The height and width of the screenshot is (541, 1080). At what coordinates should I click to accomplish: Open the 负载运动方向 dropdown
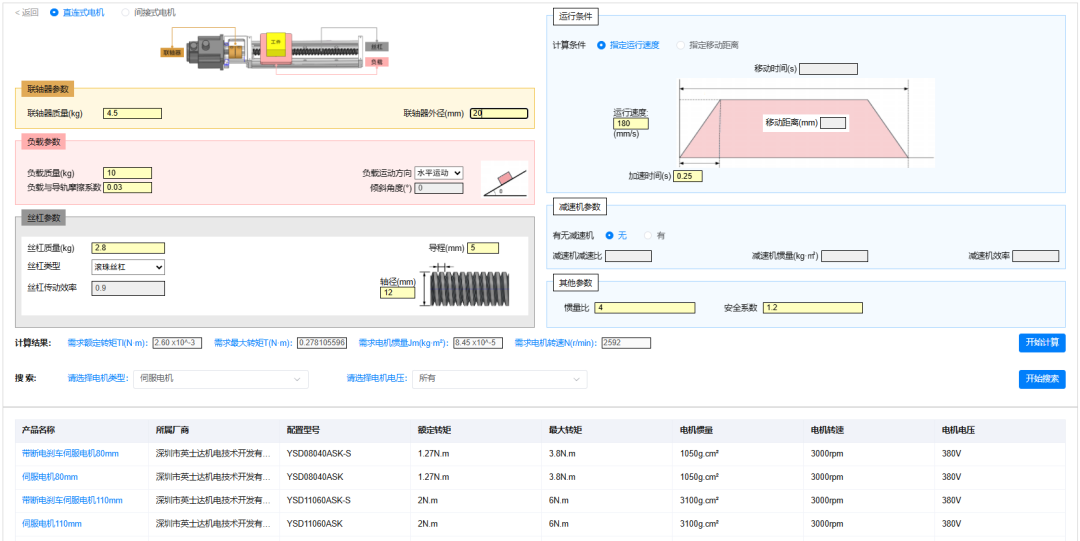439,172
